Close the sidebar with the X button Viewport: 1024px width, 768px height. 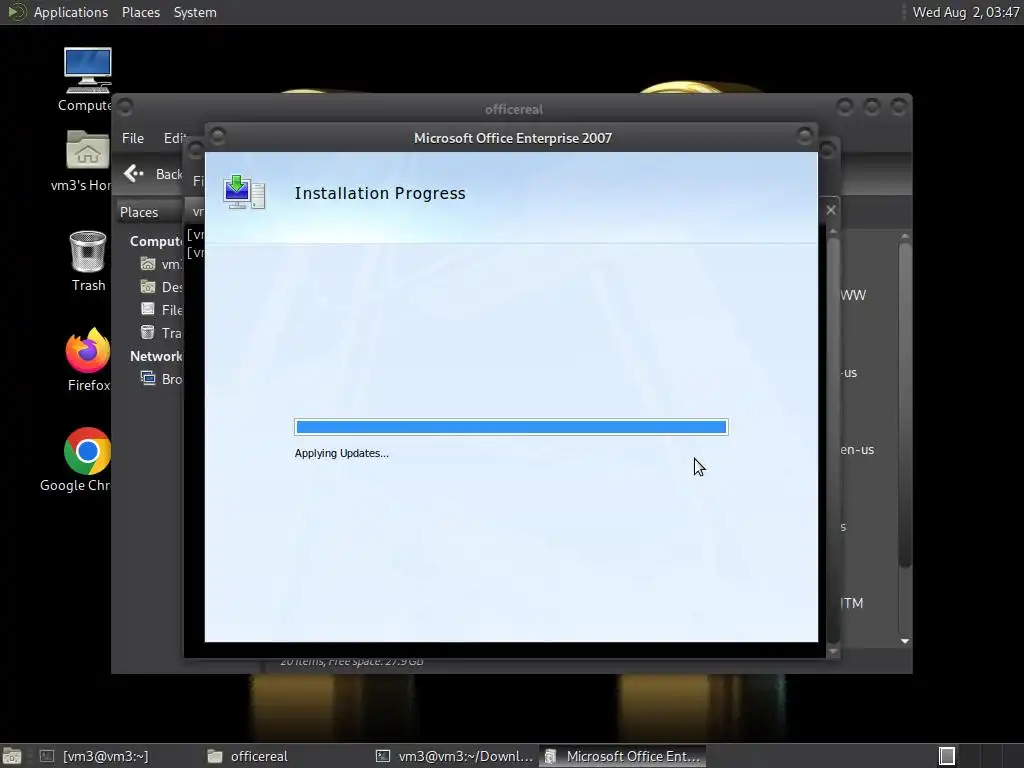tap(831, 210)
